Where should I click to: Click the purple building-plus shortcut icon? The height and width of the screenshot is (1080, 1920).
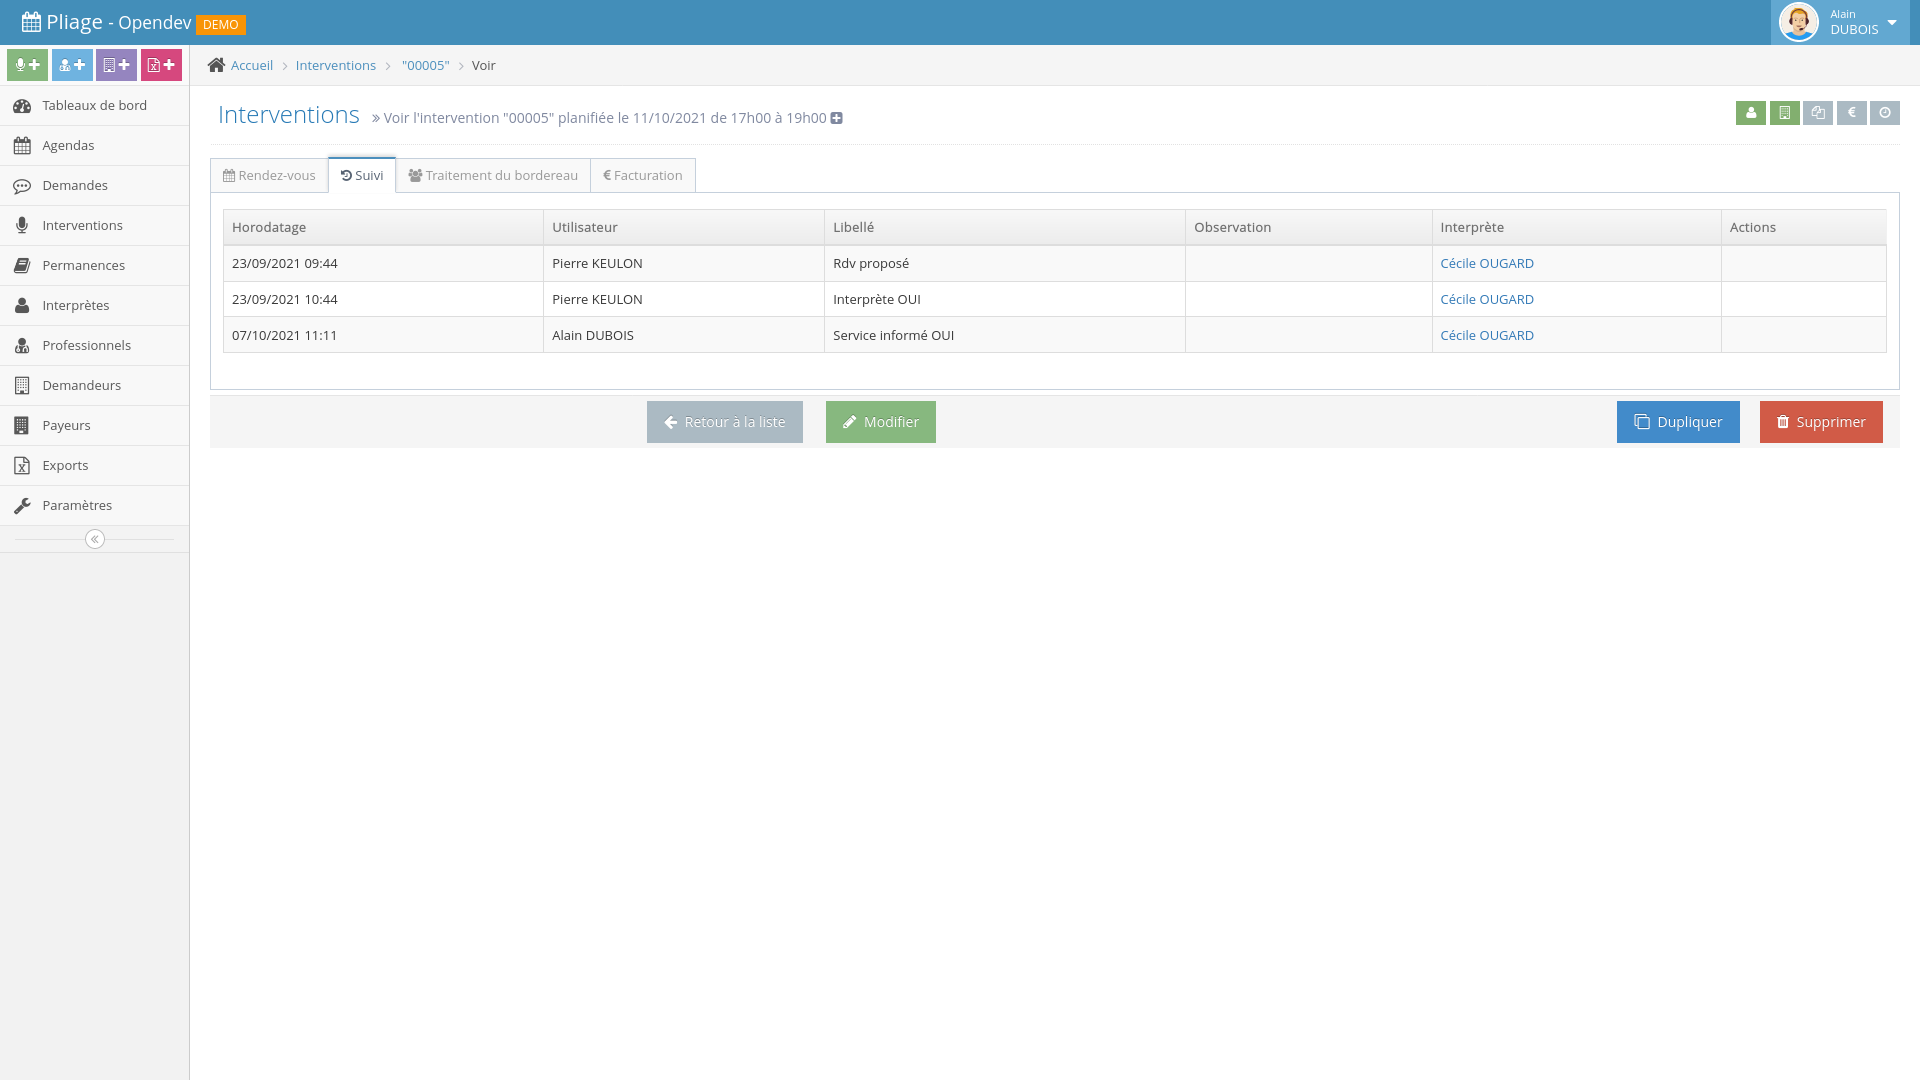(116, 65)
